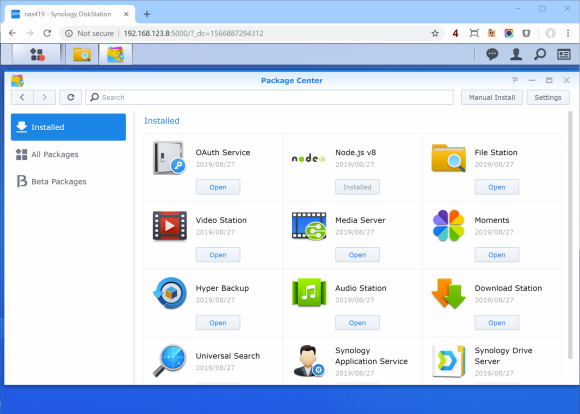Open Download Station via Open button
The image size is (580, 414).
(x=497, y=323)
